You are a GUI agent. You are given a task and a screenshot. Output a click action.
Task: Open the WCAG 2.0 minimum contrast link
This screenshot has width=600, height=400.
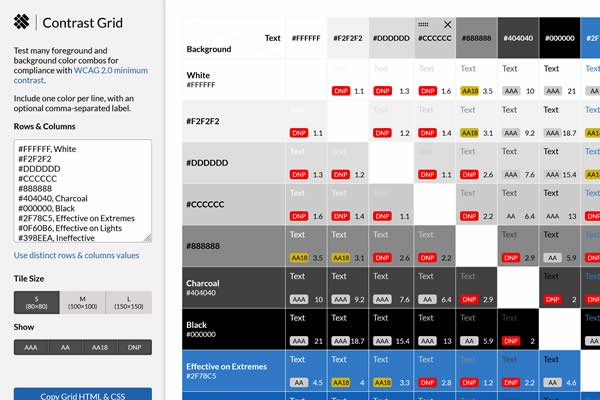tap(81, 75)
